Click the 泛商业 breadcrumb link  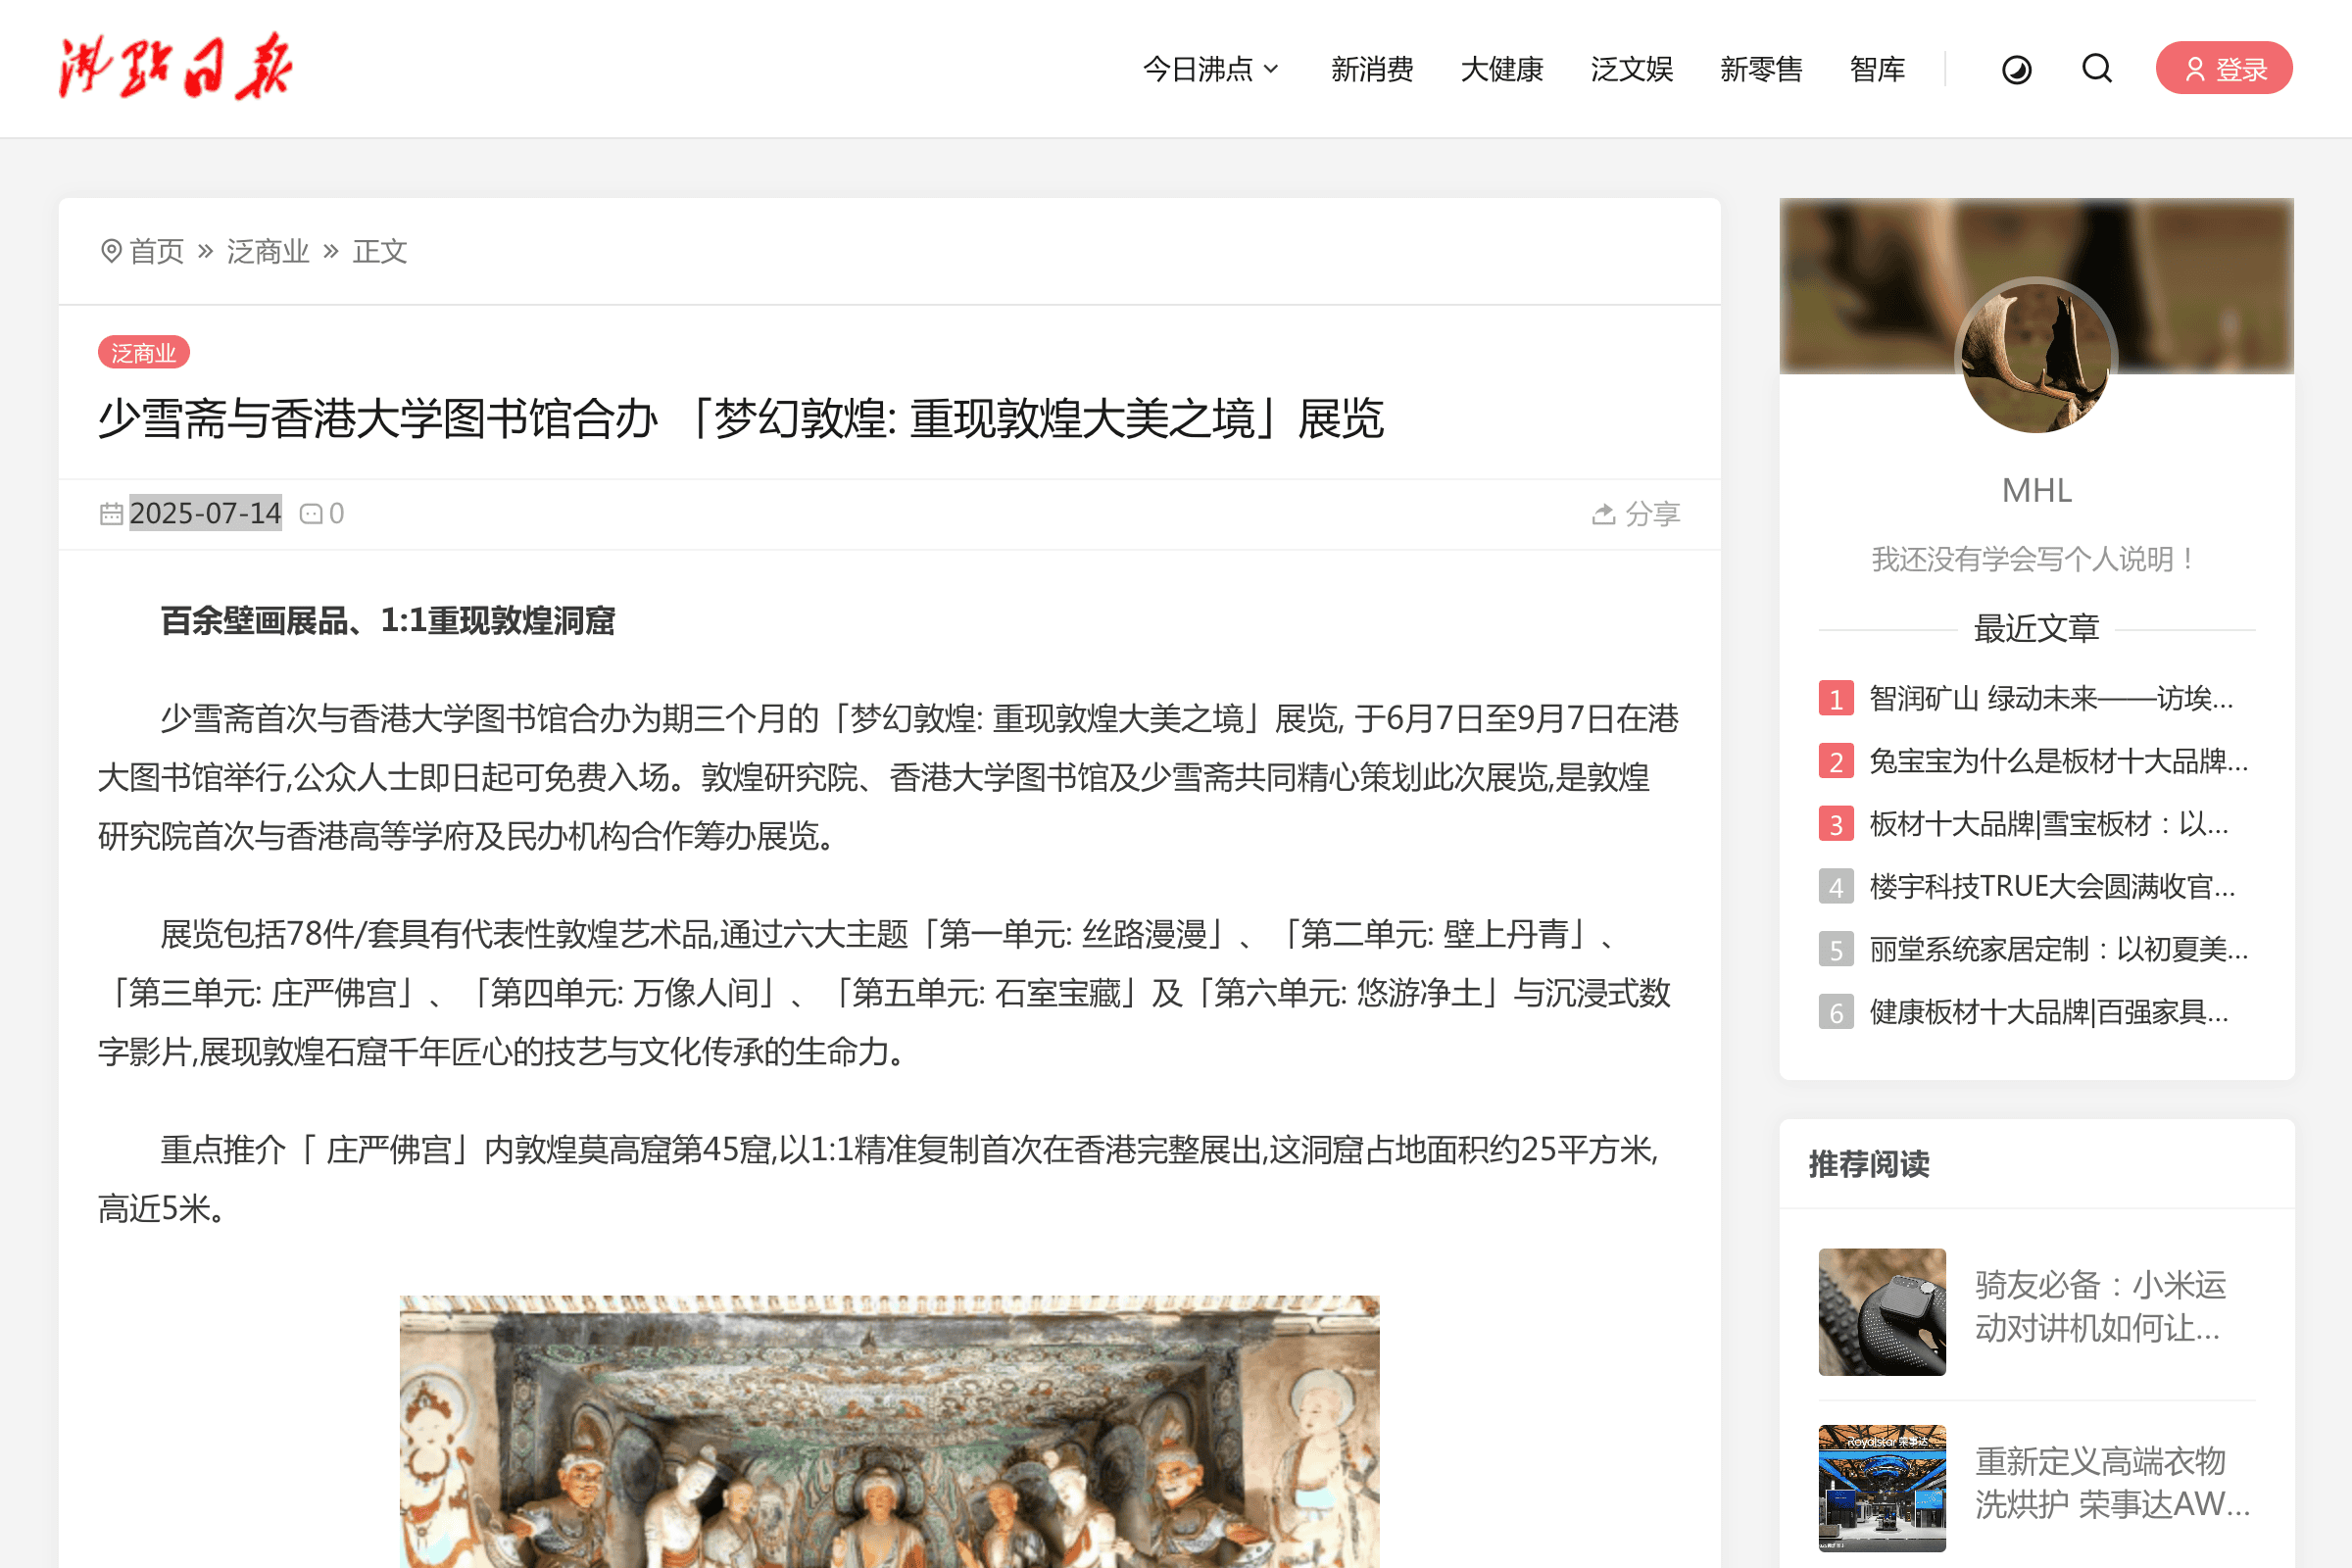268,251
